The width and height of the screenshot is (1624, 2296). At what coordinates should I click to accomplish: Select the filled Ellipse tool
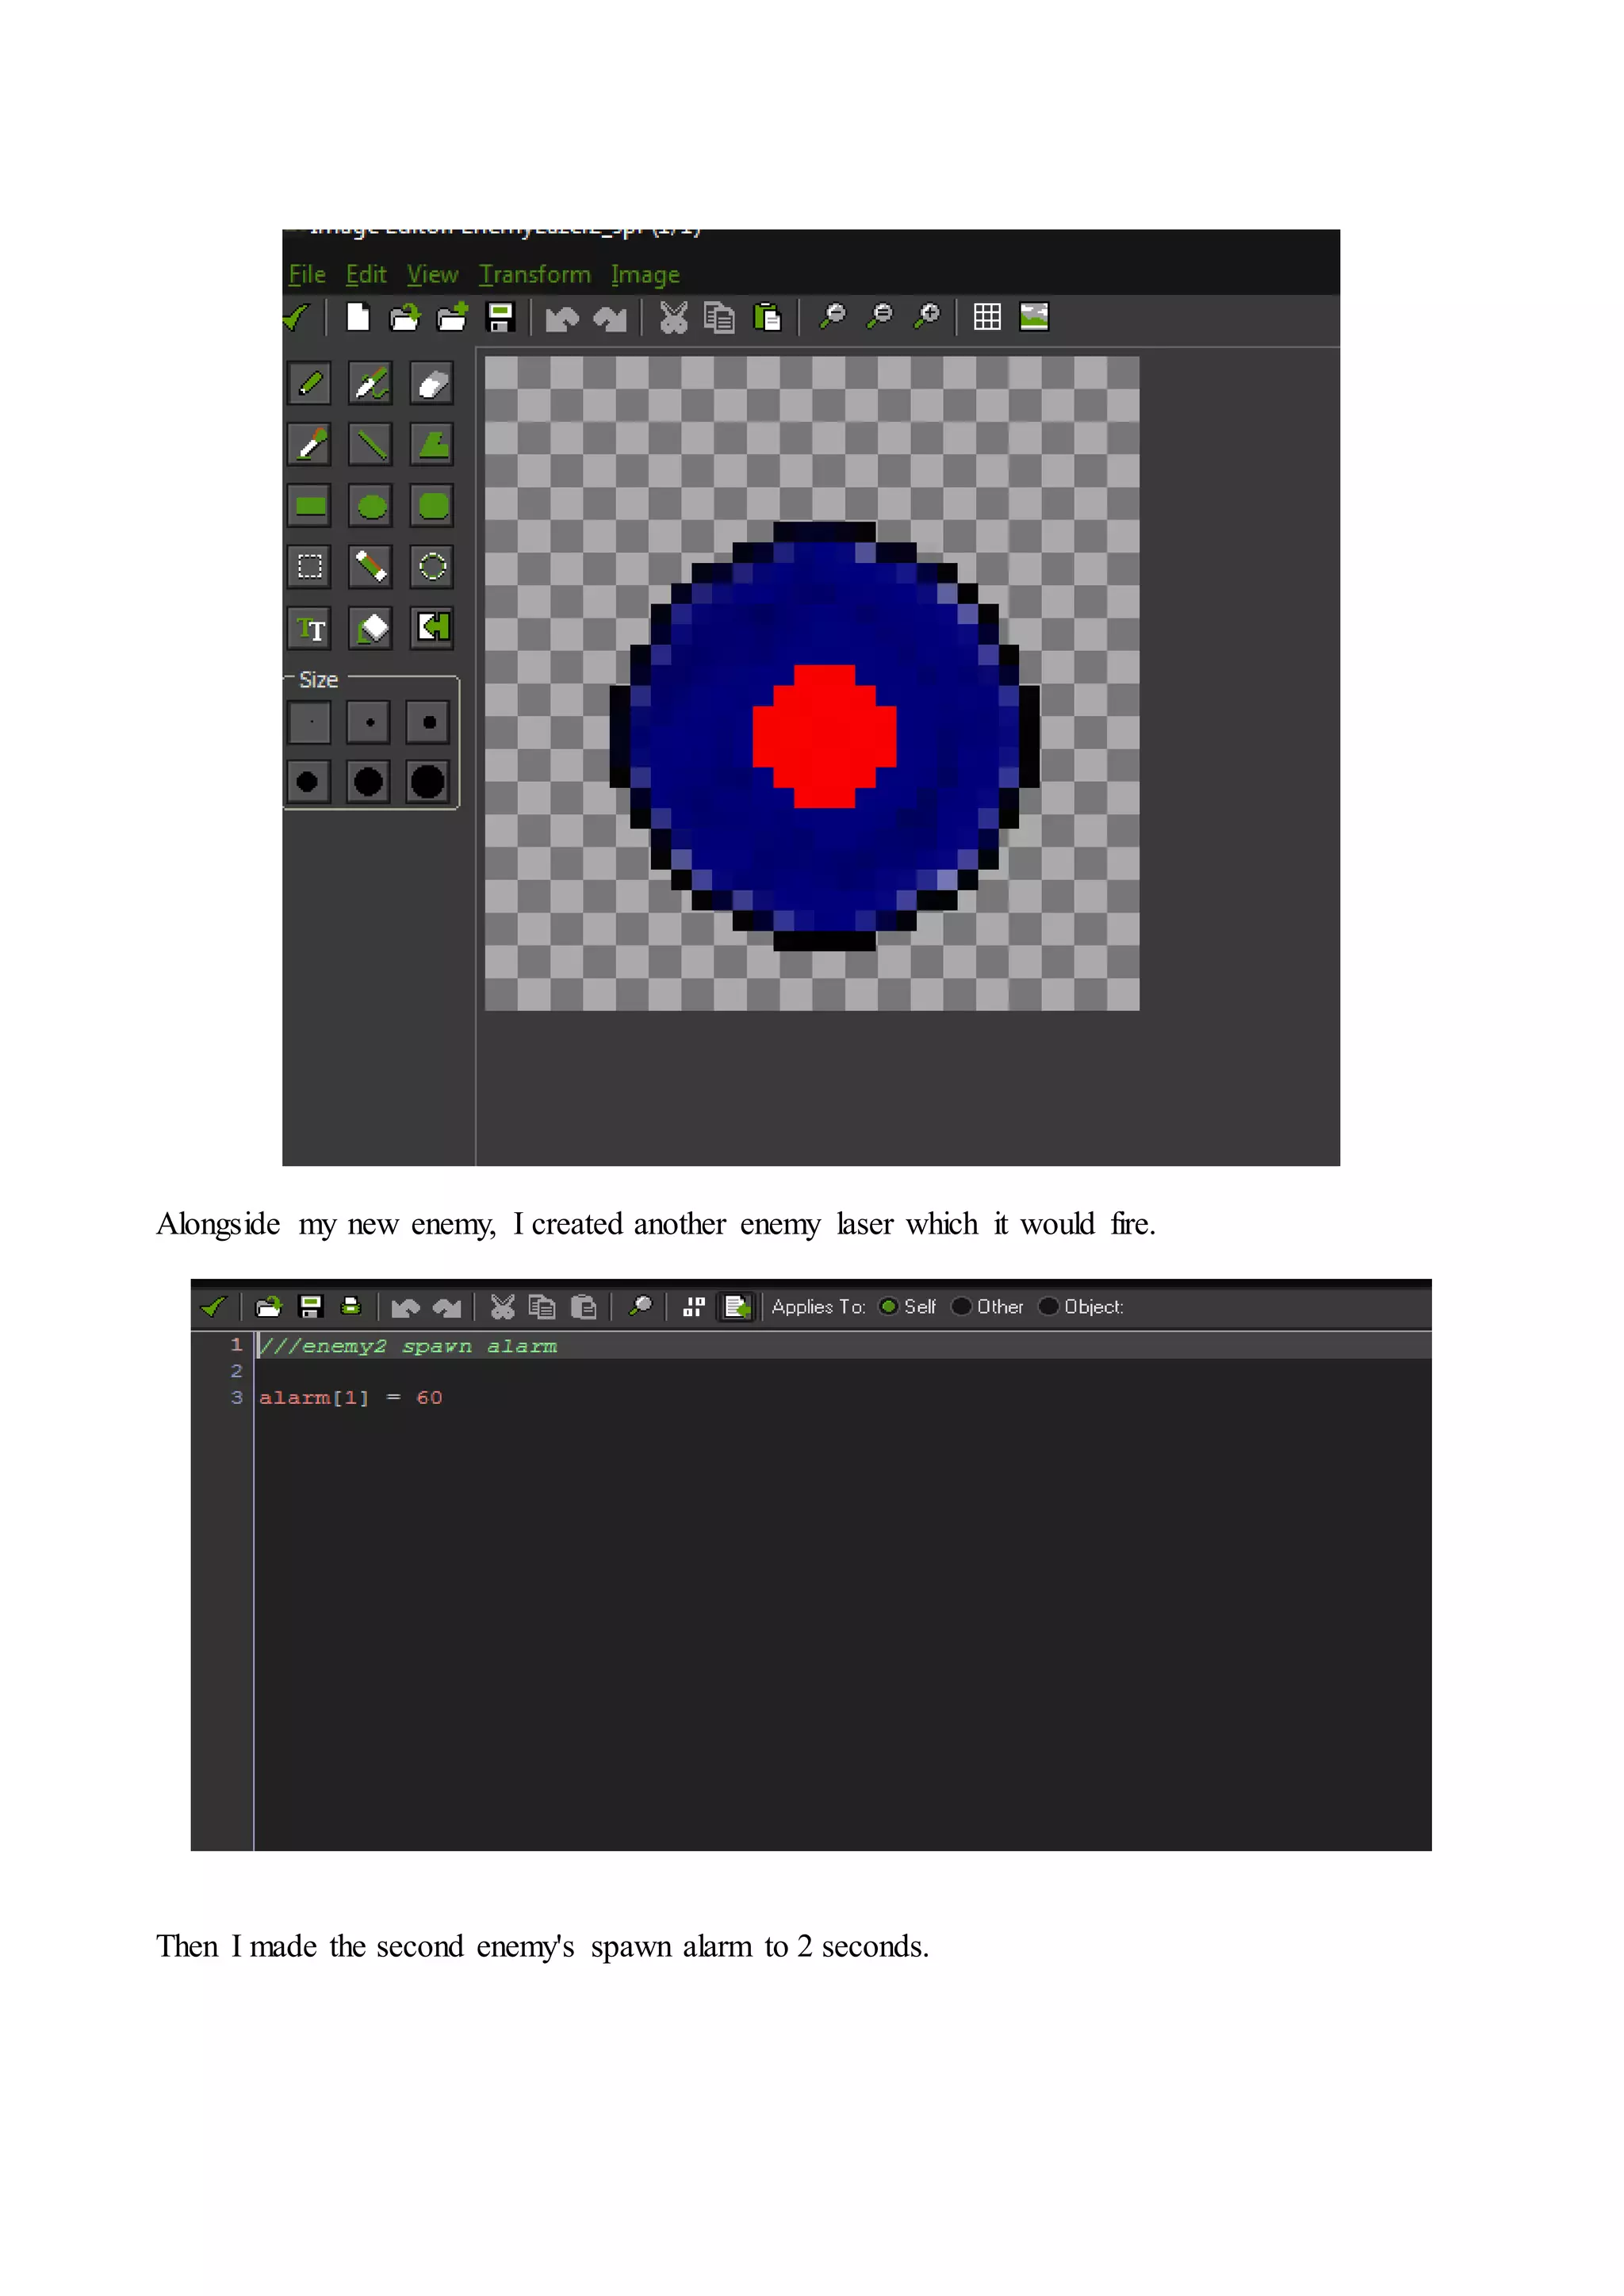click(371, 506)
